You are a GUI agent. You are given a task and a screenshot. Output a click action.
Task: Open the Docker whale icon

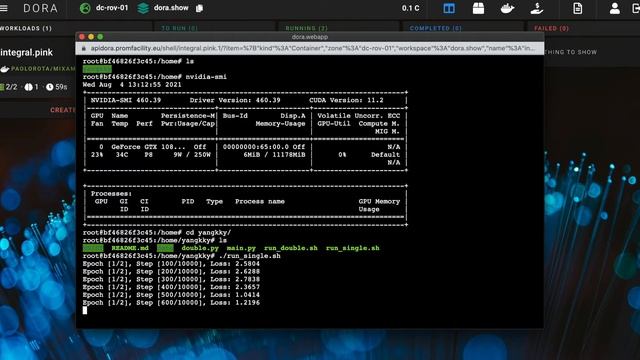tap(507, 8)
